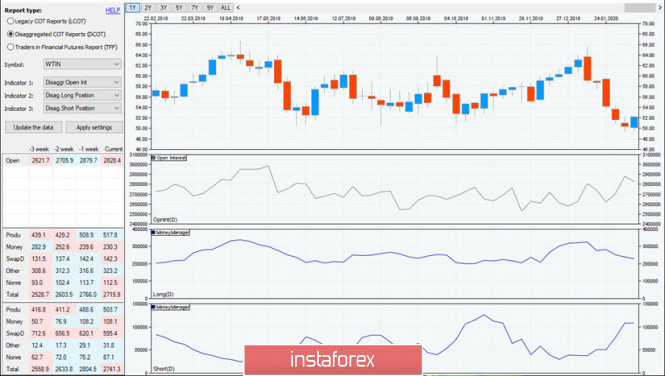Open the Symbol dropdown showing WTIN
This screenshot has width=665, height=376.
click(82, 64)
